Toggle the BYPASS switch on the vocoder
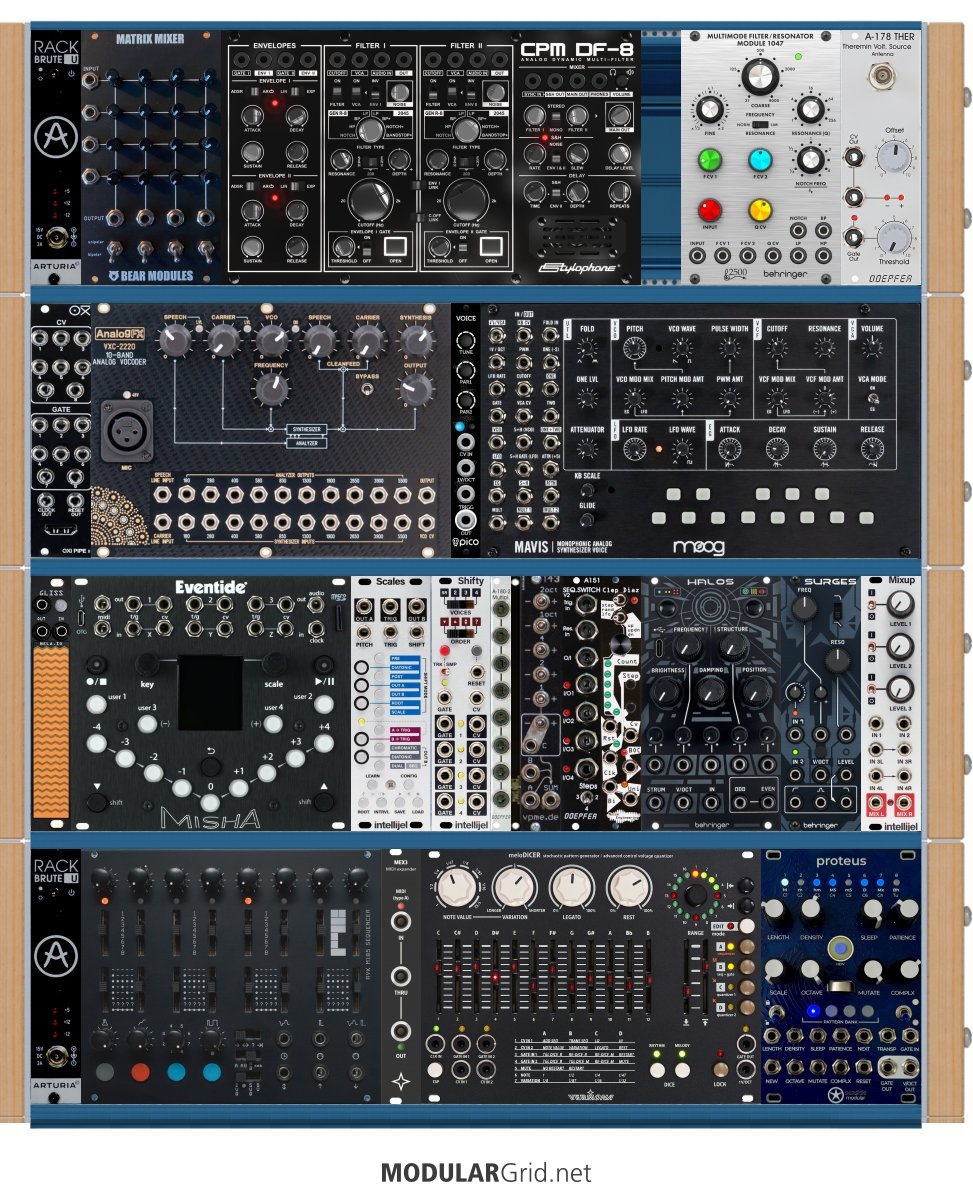The width and height of the screenshot is (973, 1194). click(366, 390)
